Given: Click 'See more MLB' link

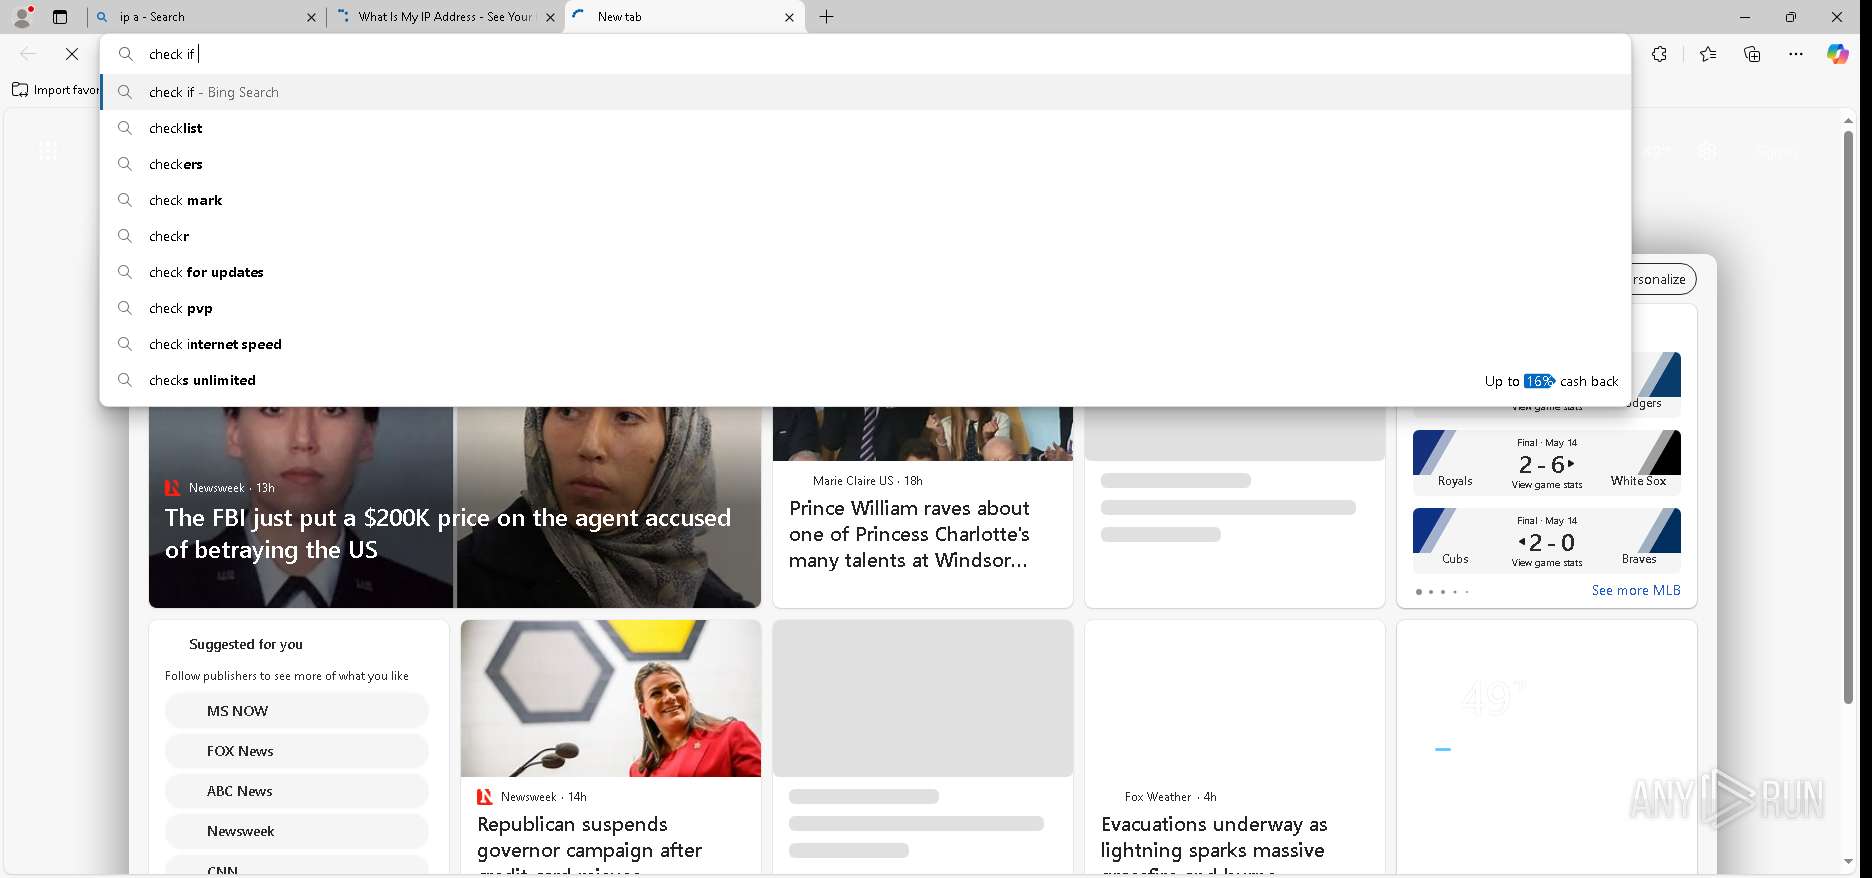Looking at the screenshot, I should point(1636,590).
